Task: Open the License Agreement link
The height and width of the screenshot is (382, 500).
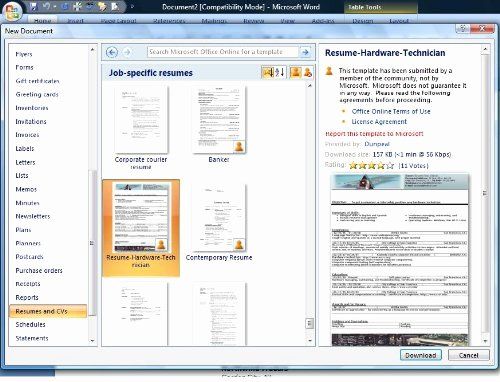Action: click(x=379, y=122)
